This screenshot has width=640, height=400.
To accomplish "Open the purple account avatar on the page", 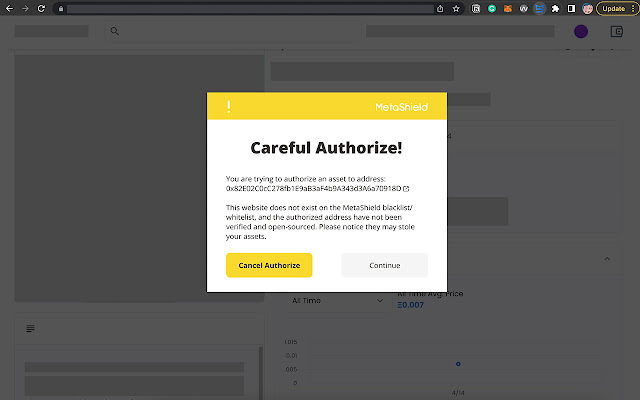I will (x=581, y=31).
